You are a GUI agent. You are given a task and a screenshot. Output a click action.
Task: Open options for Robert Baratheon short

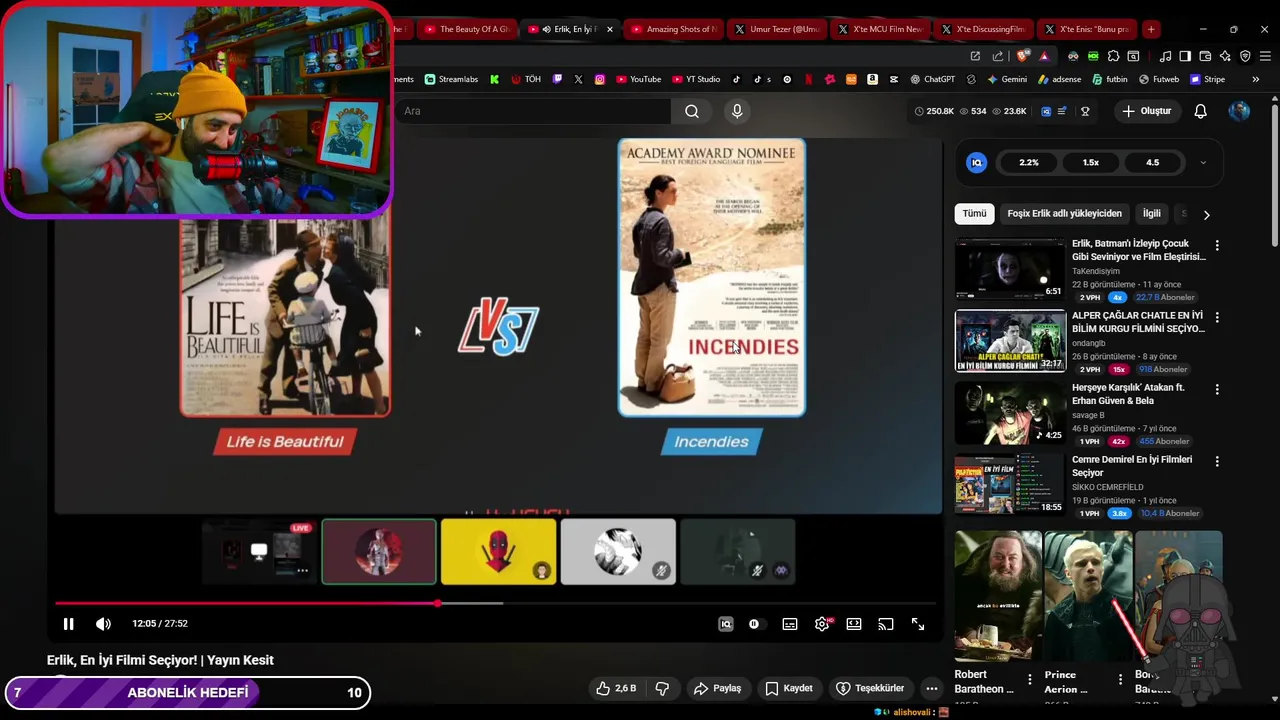(1030, 680)
